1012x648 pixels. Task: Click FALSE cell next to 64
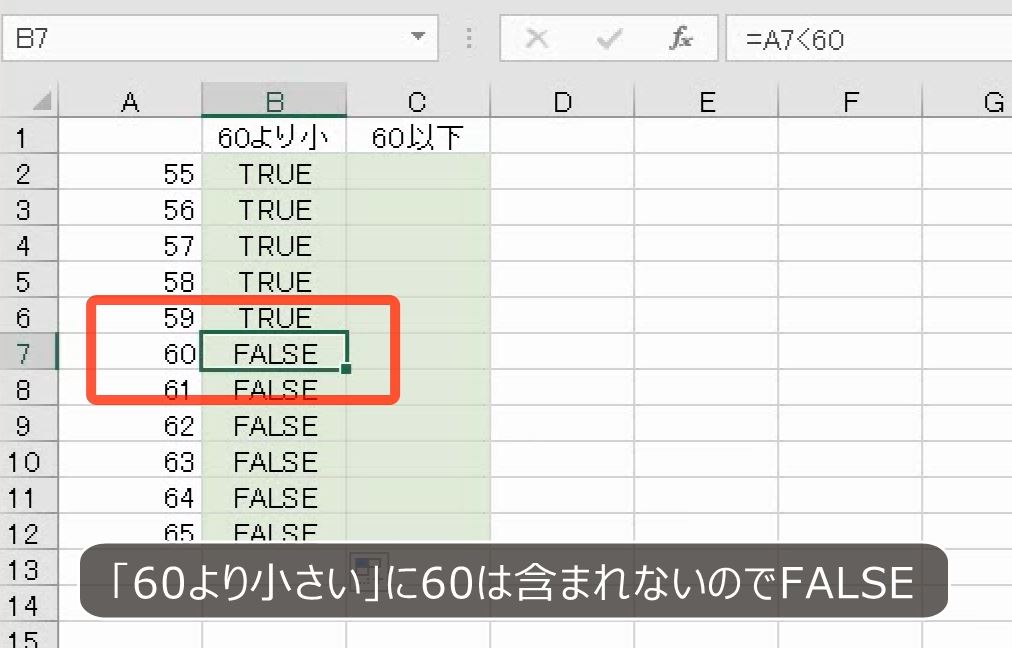coord(274,497)
